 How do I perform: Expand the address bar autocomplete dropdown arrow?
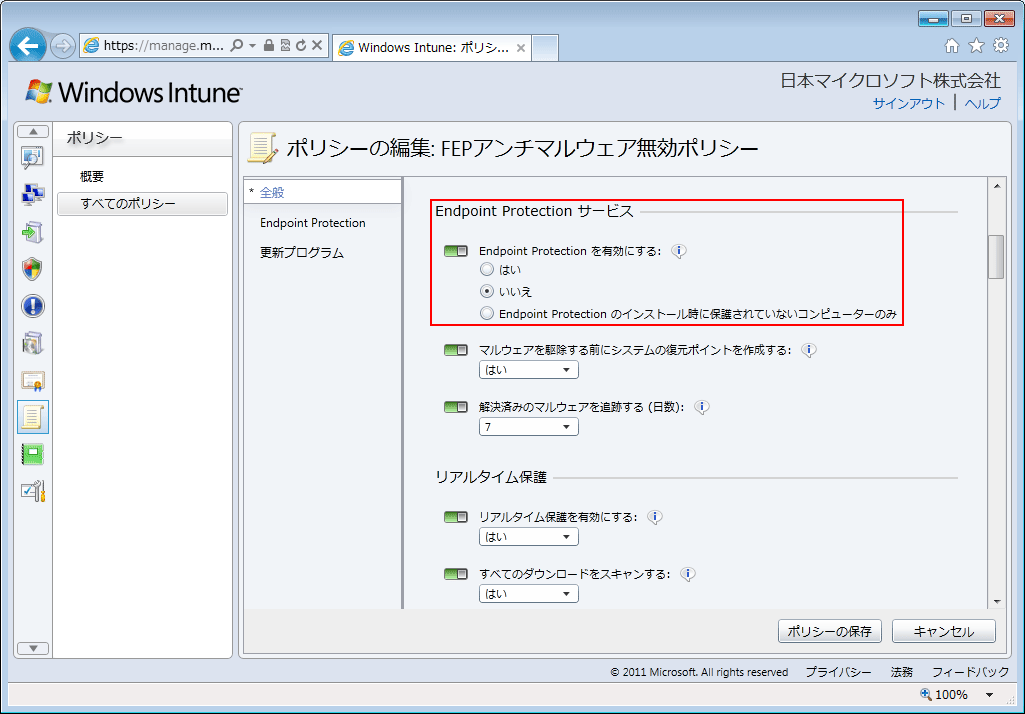[252, 46]
